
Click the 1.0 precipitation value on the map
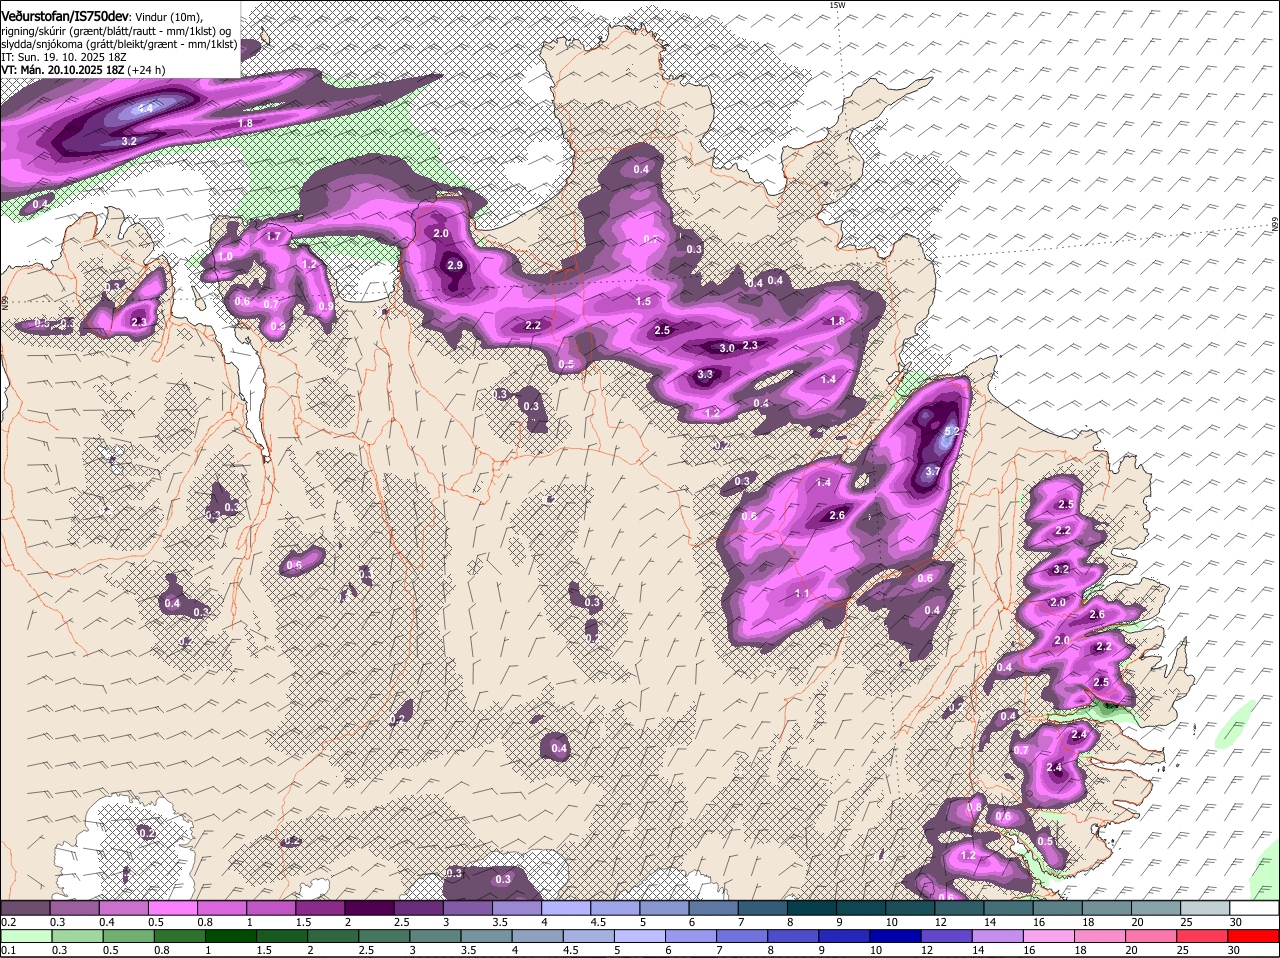coord(225,256)
